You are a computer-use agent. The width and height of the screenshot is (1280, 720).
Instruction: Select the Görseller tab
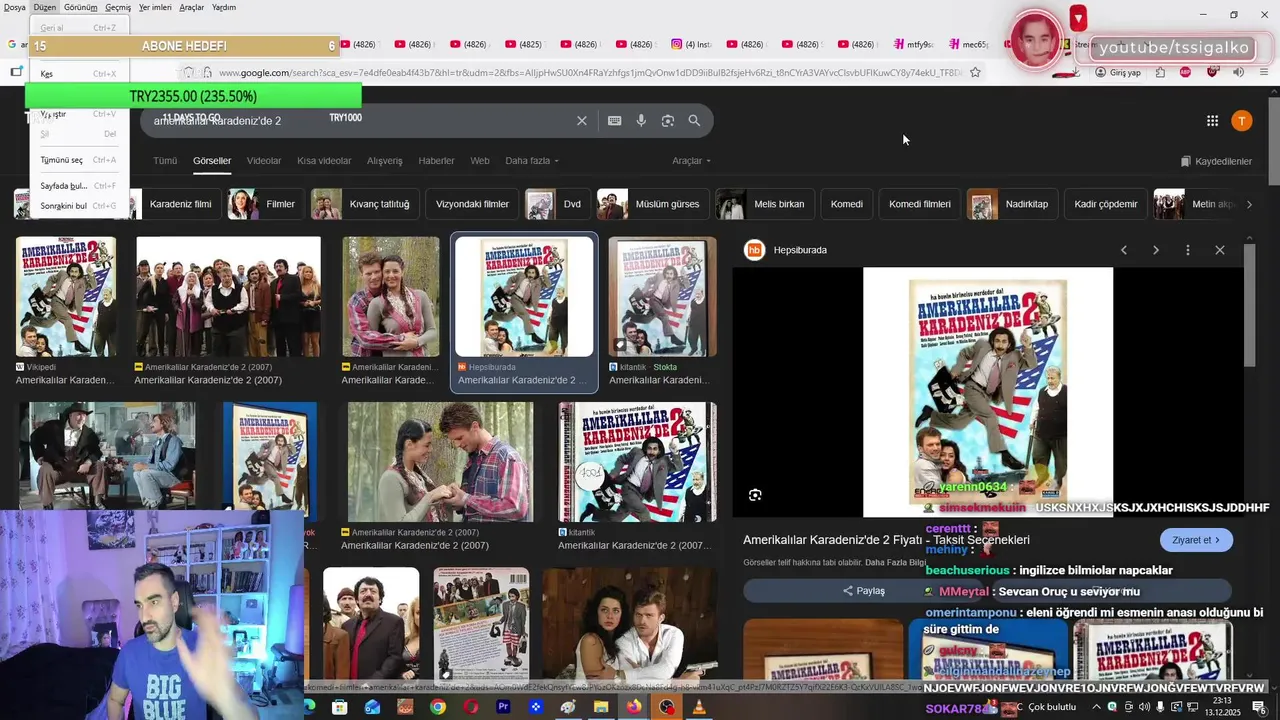(x=212, y=161)
